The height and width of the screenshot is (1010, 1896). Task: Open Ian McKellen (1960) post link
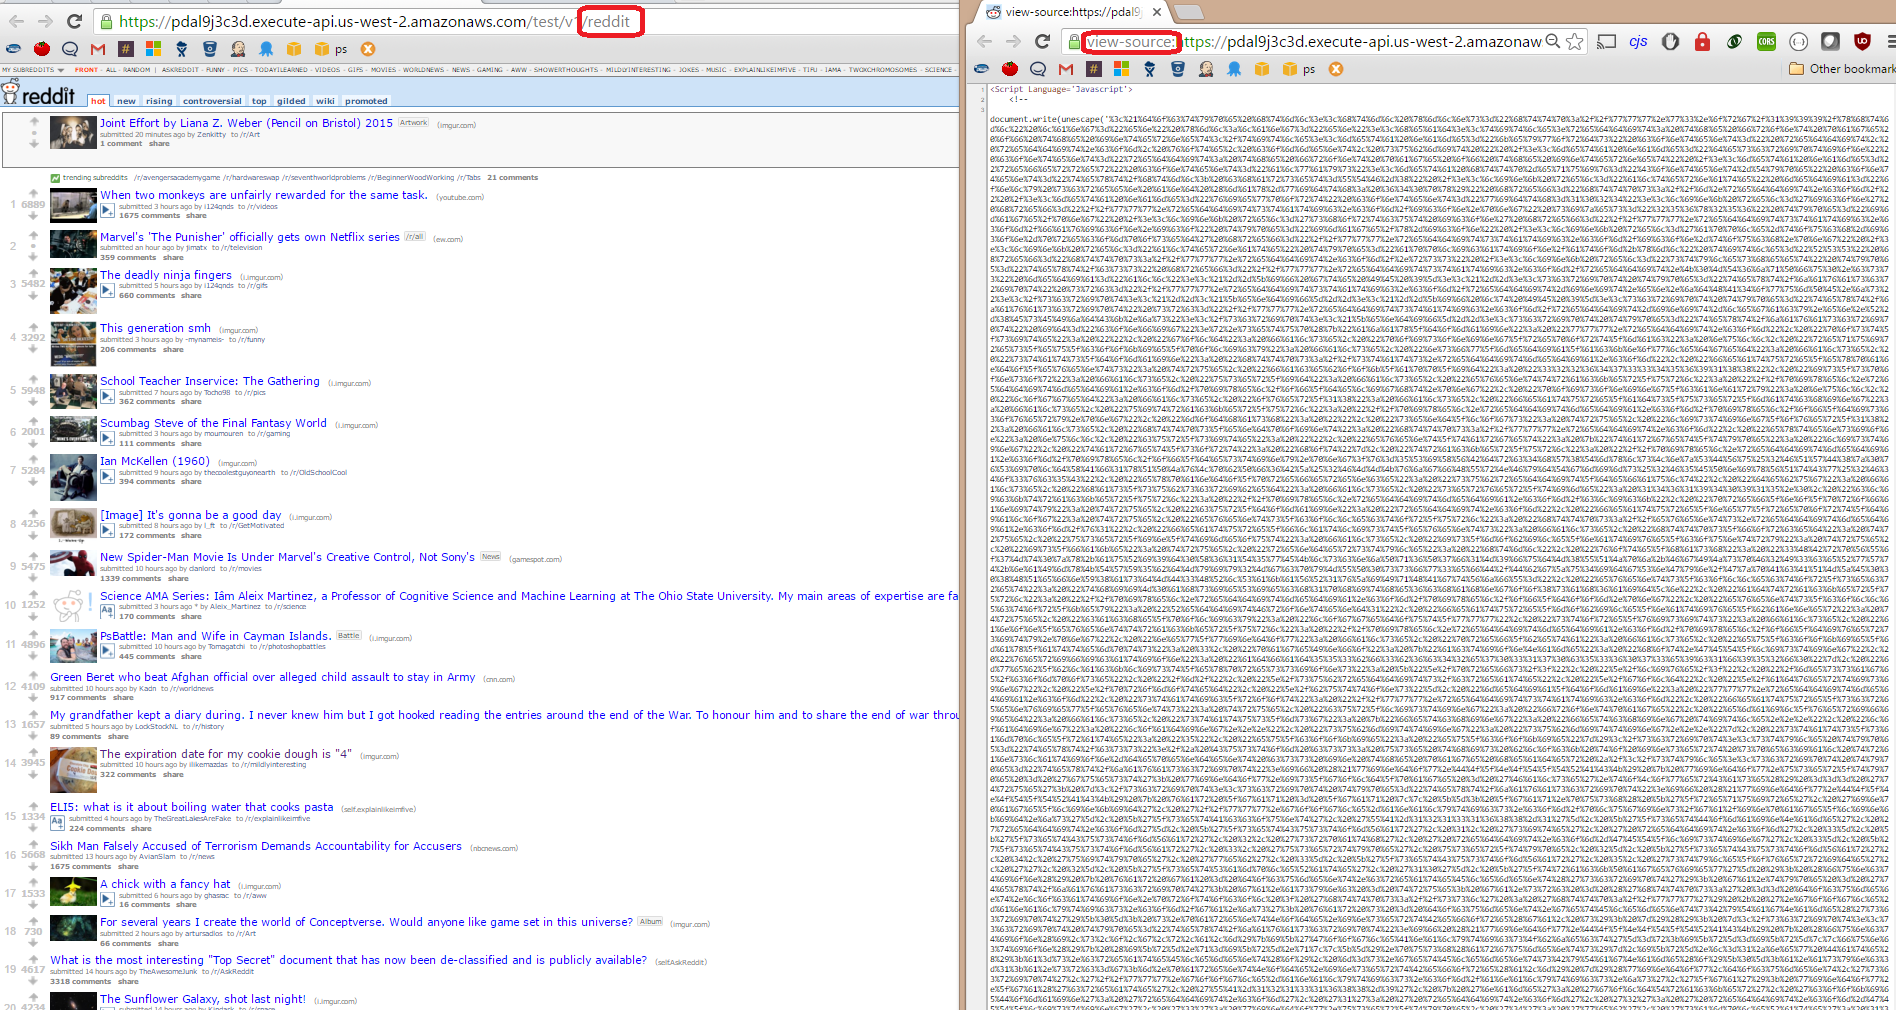[155, 461]
